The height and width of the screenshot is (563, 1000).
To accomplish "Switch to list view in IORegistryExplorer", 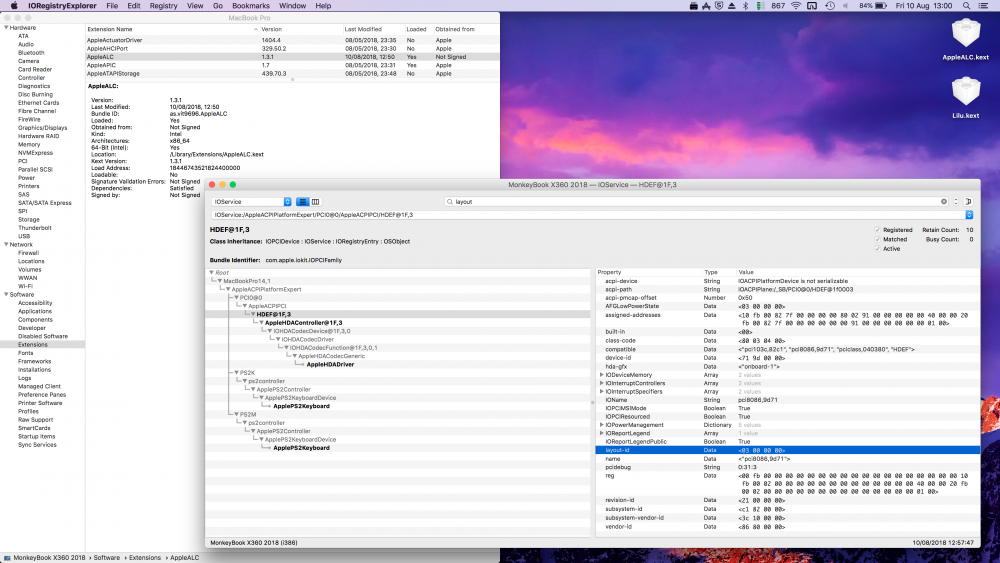I will (302, 201).
